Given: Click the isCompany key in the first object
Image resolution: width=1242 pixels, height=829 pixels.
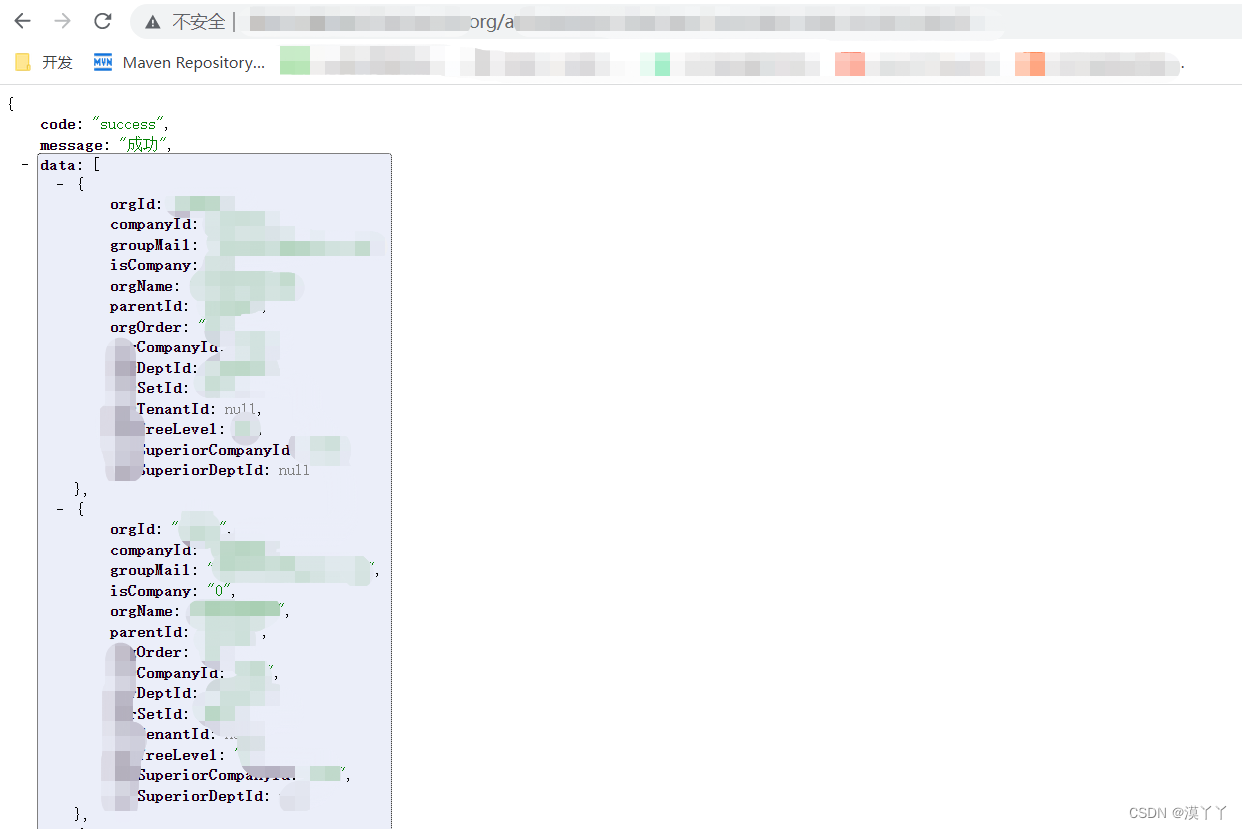Looking at the screenshot, I should pyautogui.click(x=154, y=265).
